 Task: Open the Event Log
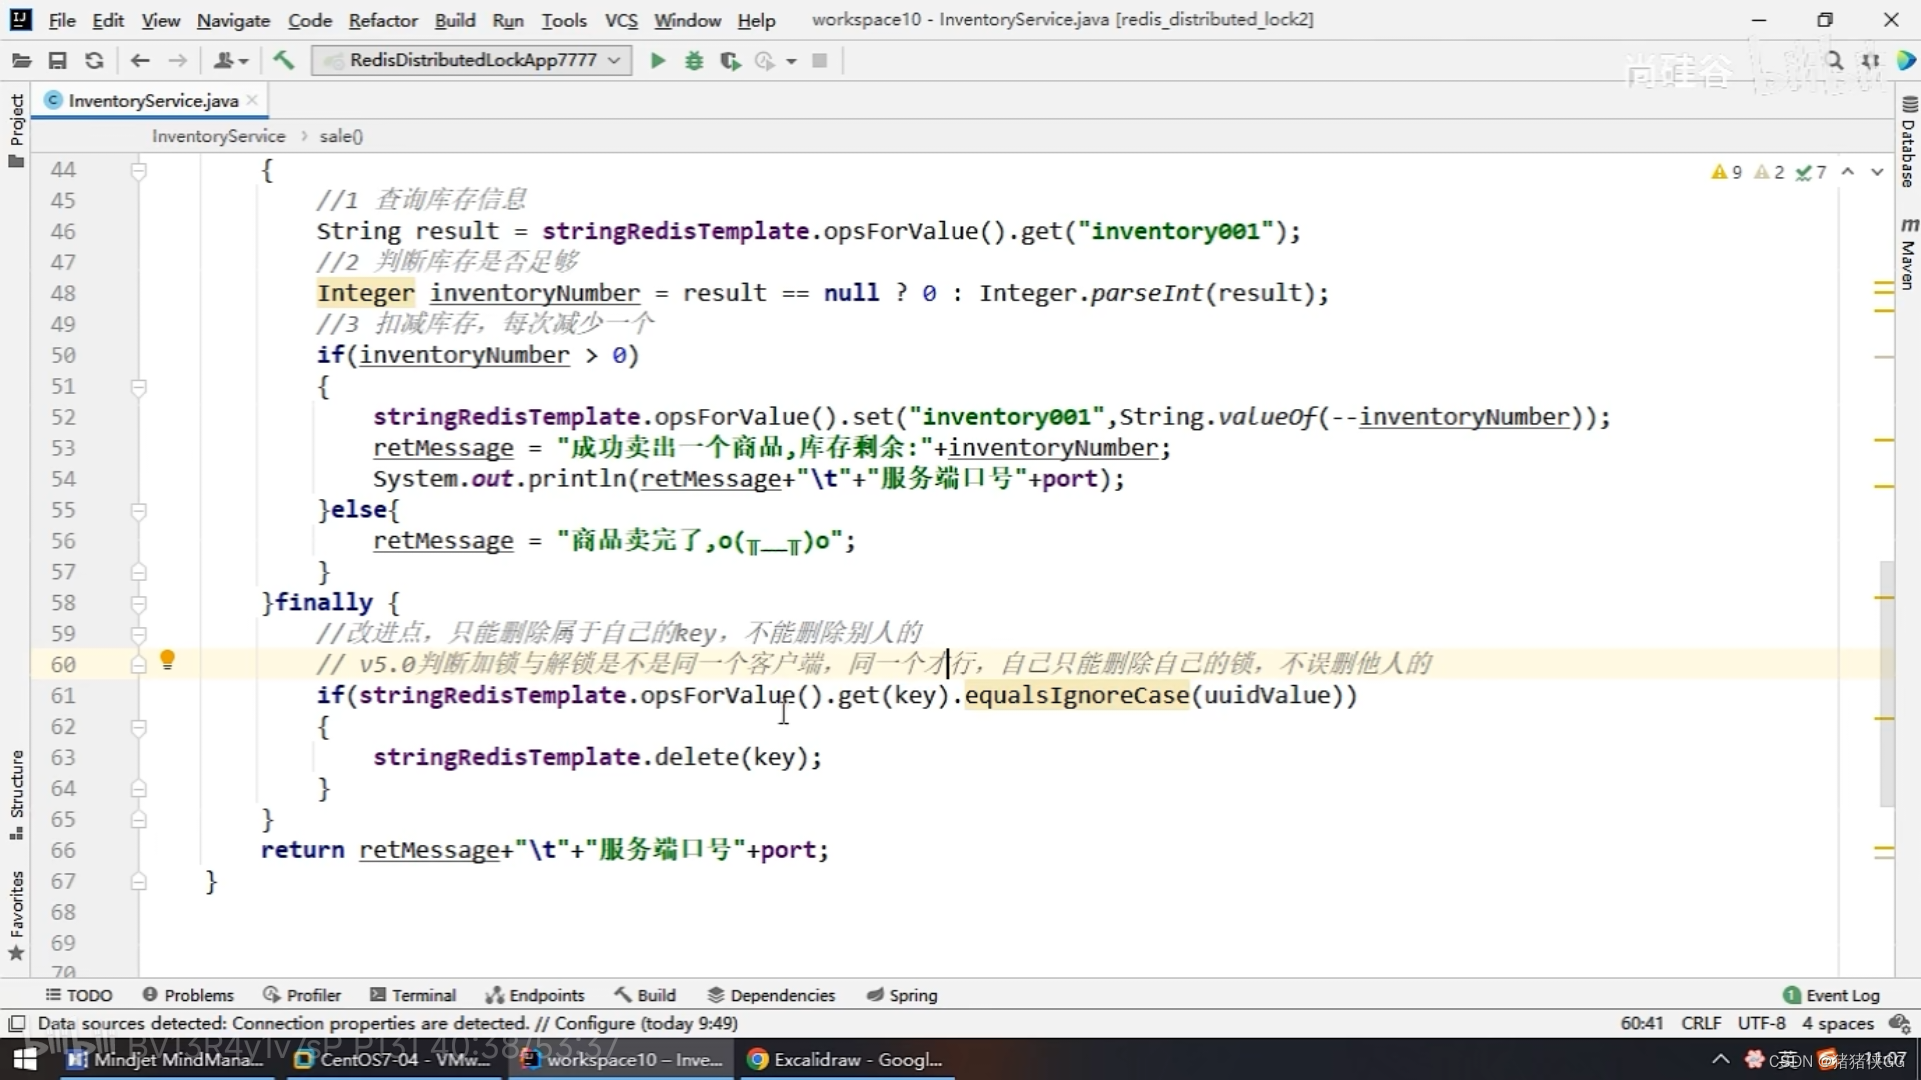pos(1832,995)
